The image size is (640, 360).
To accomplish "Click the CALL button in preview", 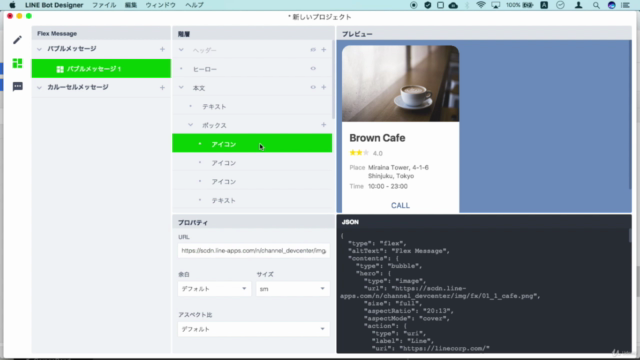I will tap(400, 205).
